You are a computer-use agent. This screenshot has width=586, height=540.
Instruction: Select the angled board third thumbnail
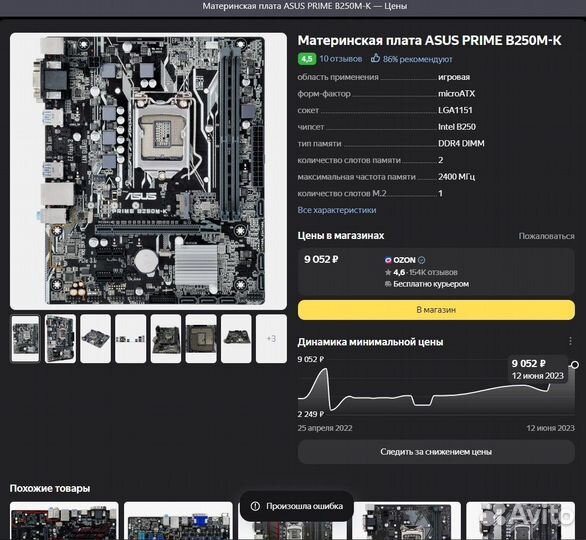pos(96,339)
